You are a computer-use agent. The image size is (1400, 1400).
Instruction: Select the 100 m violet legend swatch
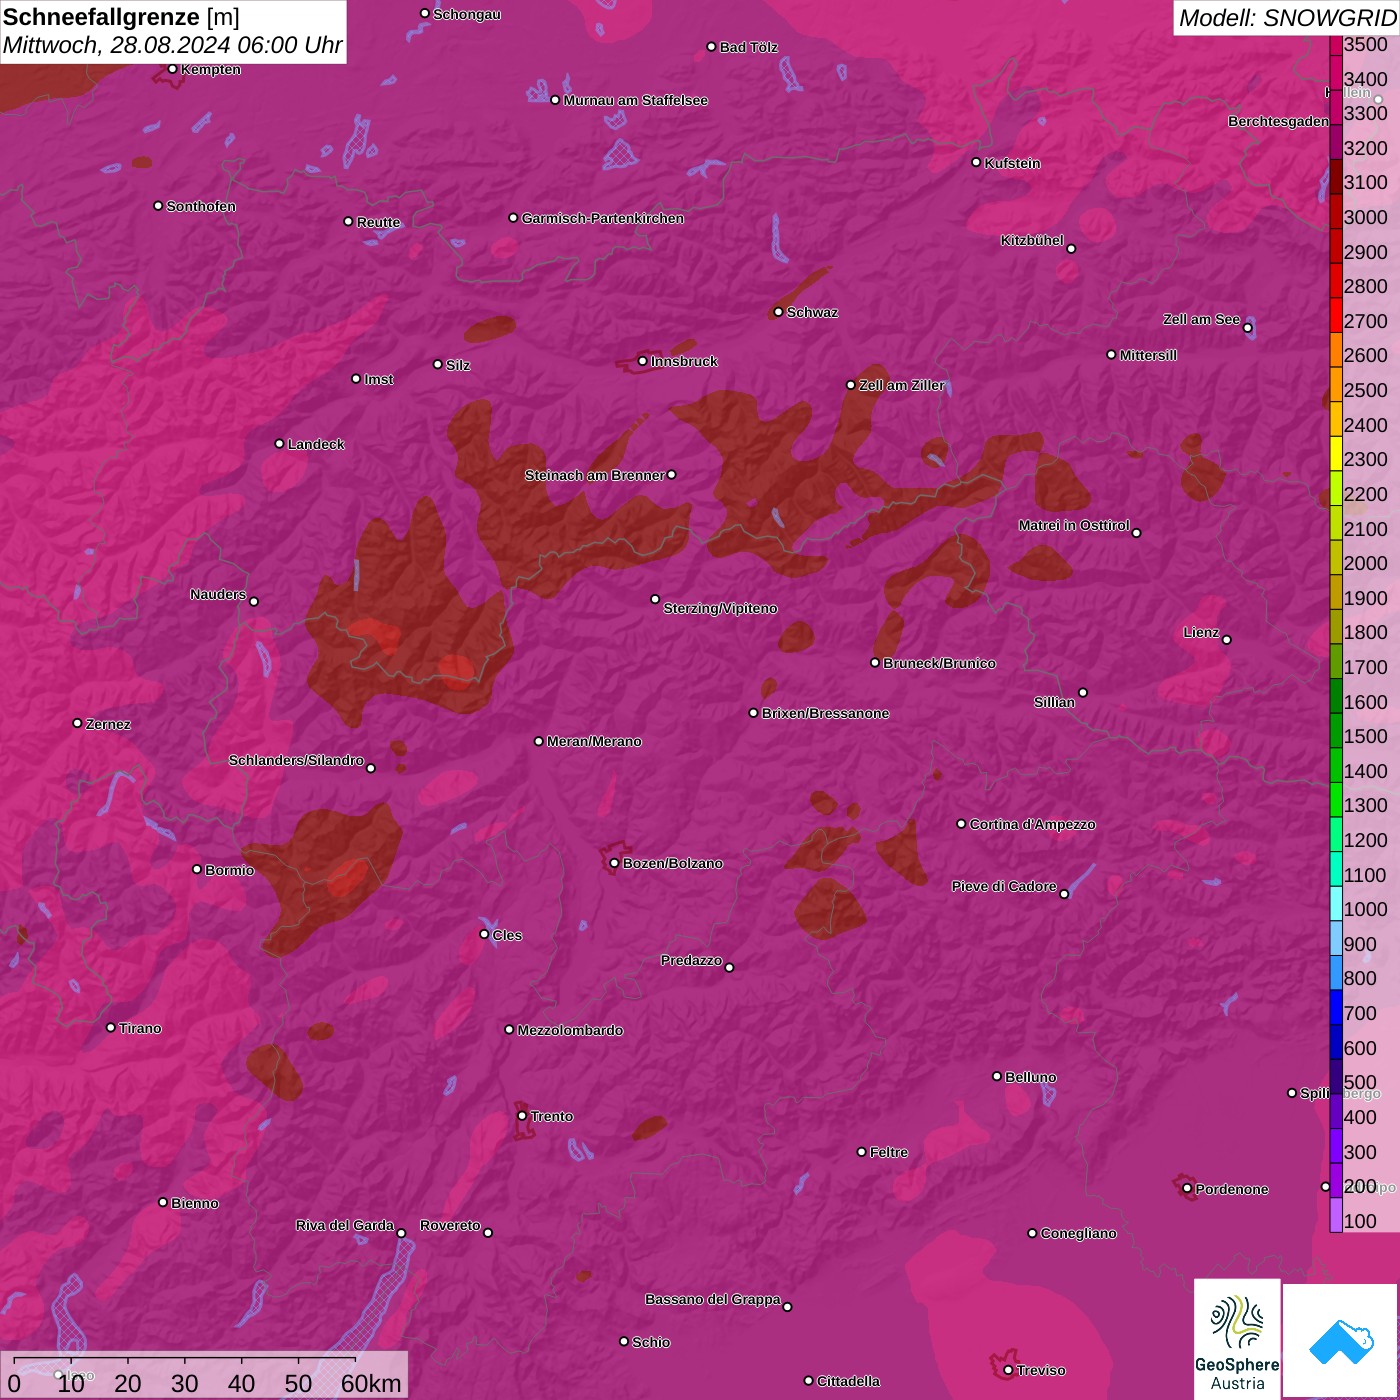pyautogui.click(x=1335, y=1215)
